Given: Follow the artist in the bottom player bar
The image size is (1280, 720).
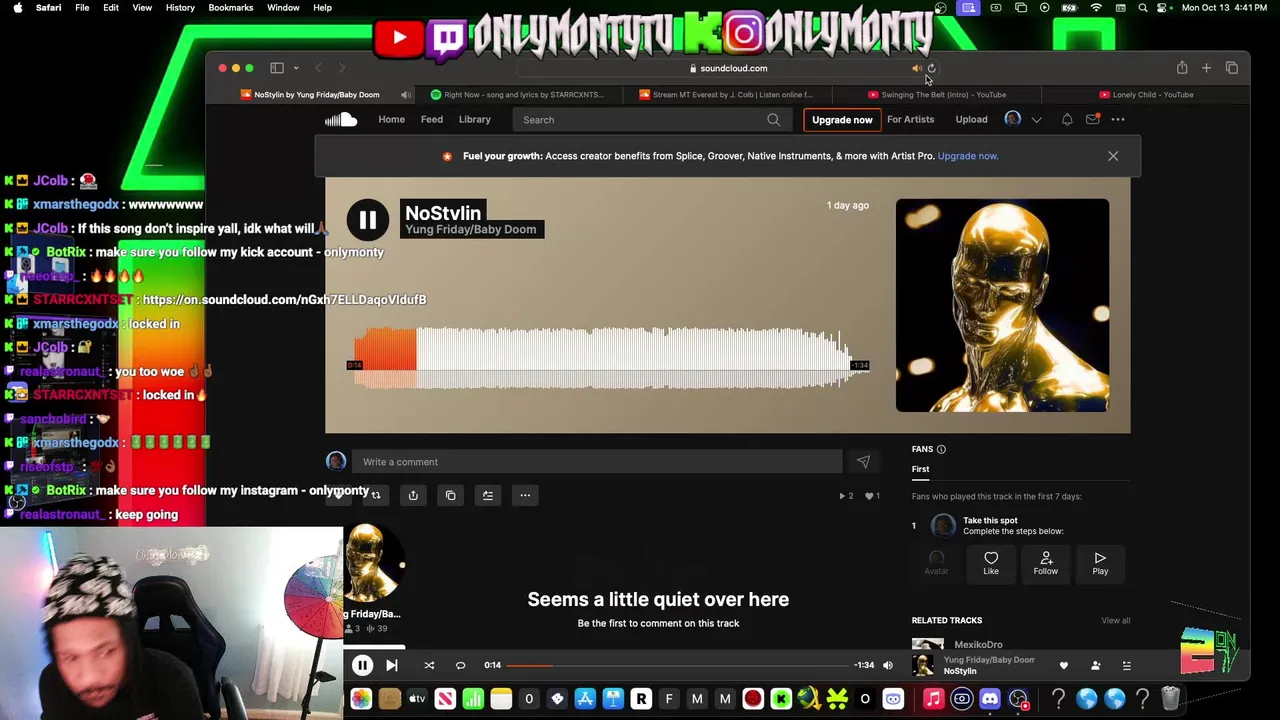Looking at the screenshot, I should coord(1095,665).
